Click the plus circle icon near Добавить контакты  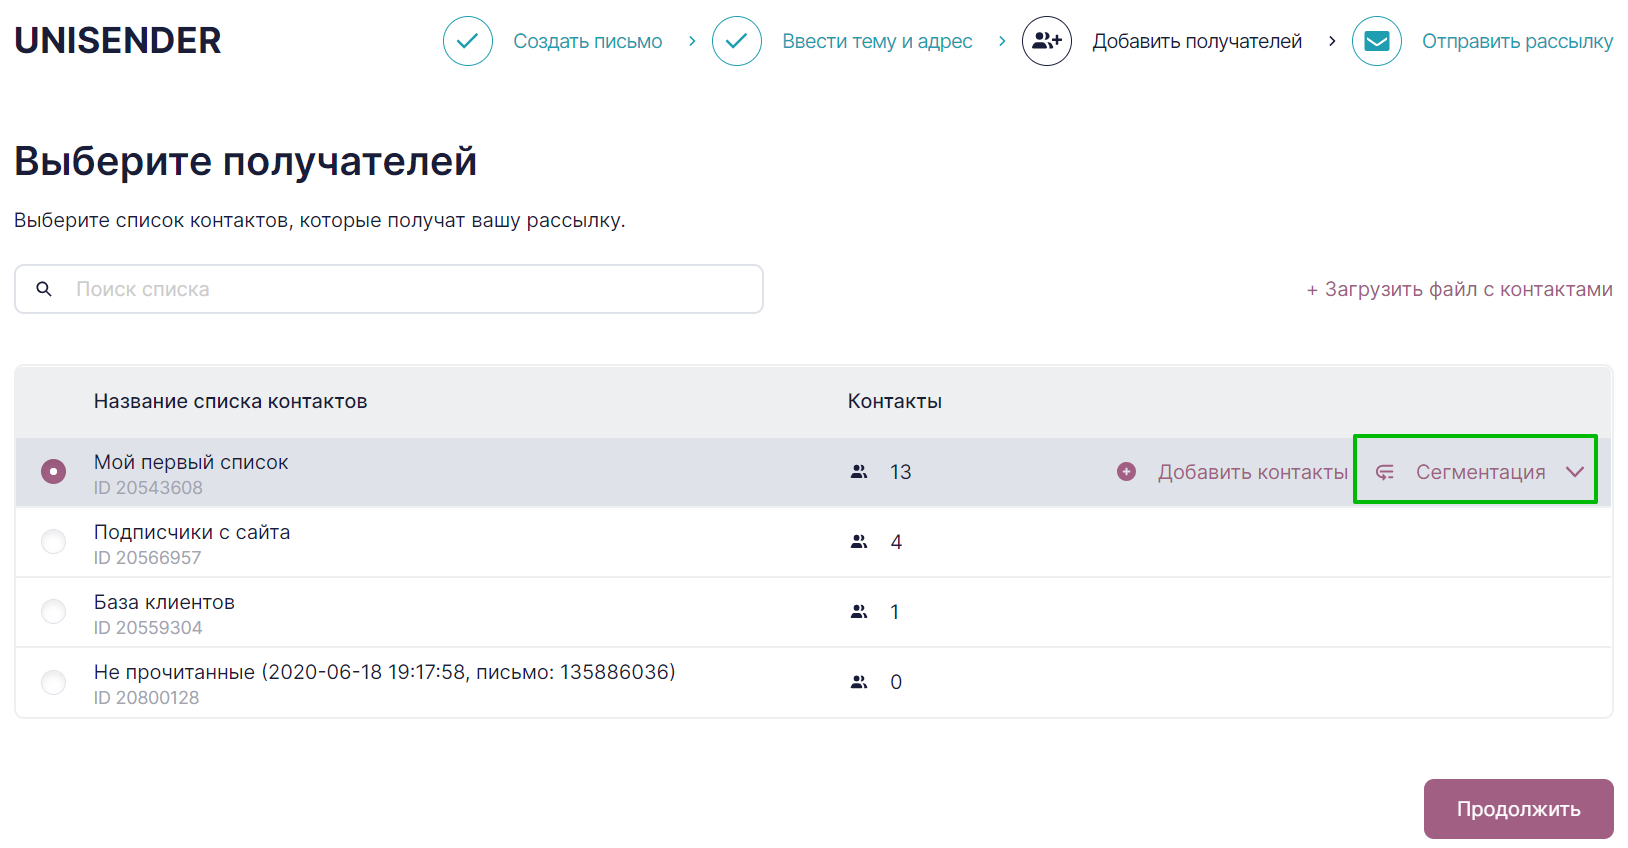tap(1127, 472)
